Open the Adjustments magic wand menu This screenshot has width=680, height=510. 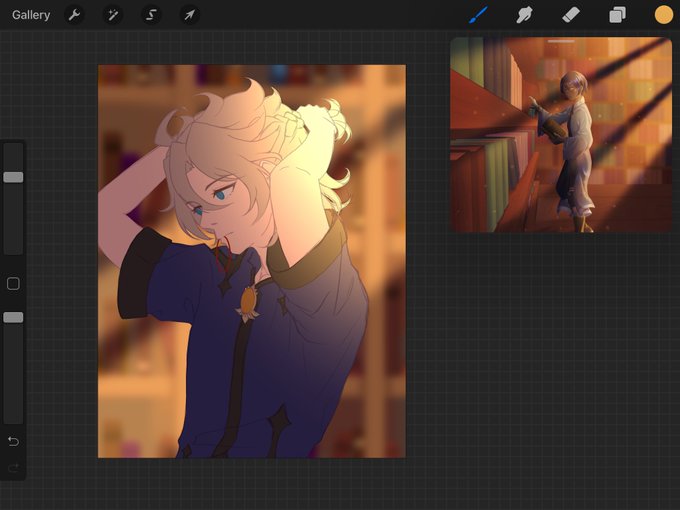pos(113,15)
